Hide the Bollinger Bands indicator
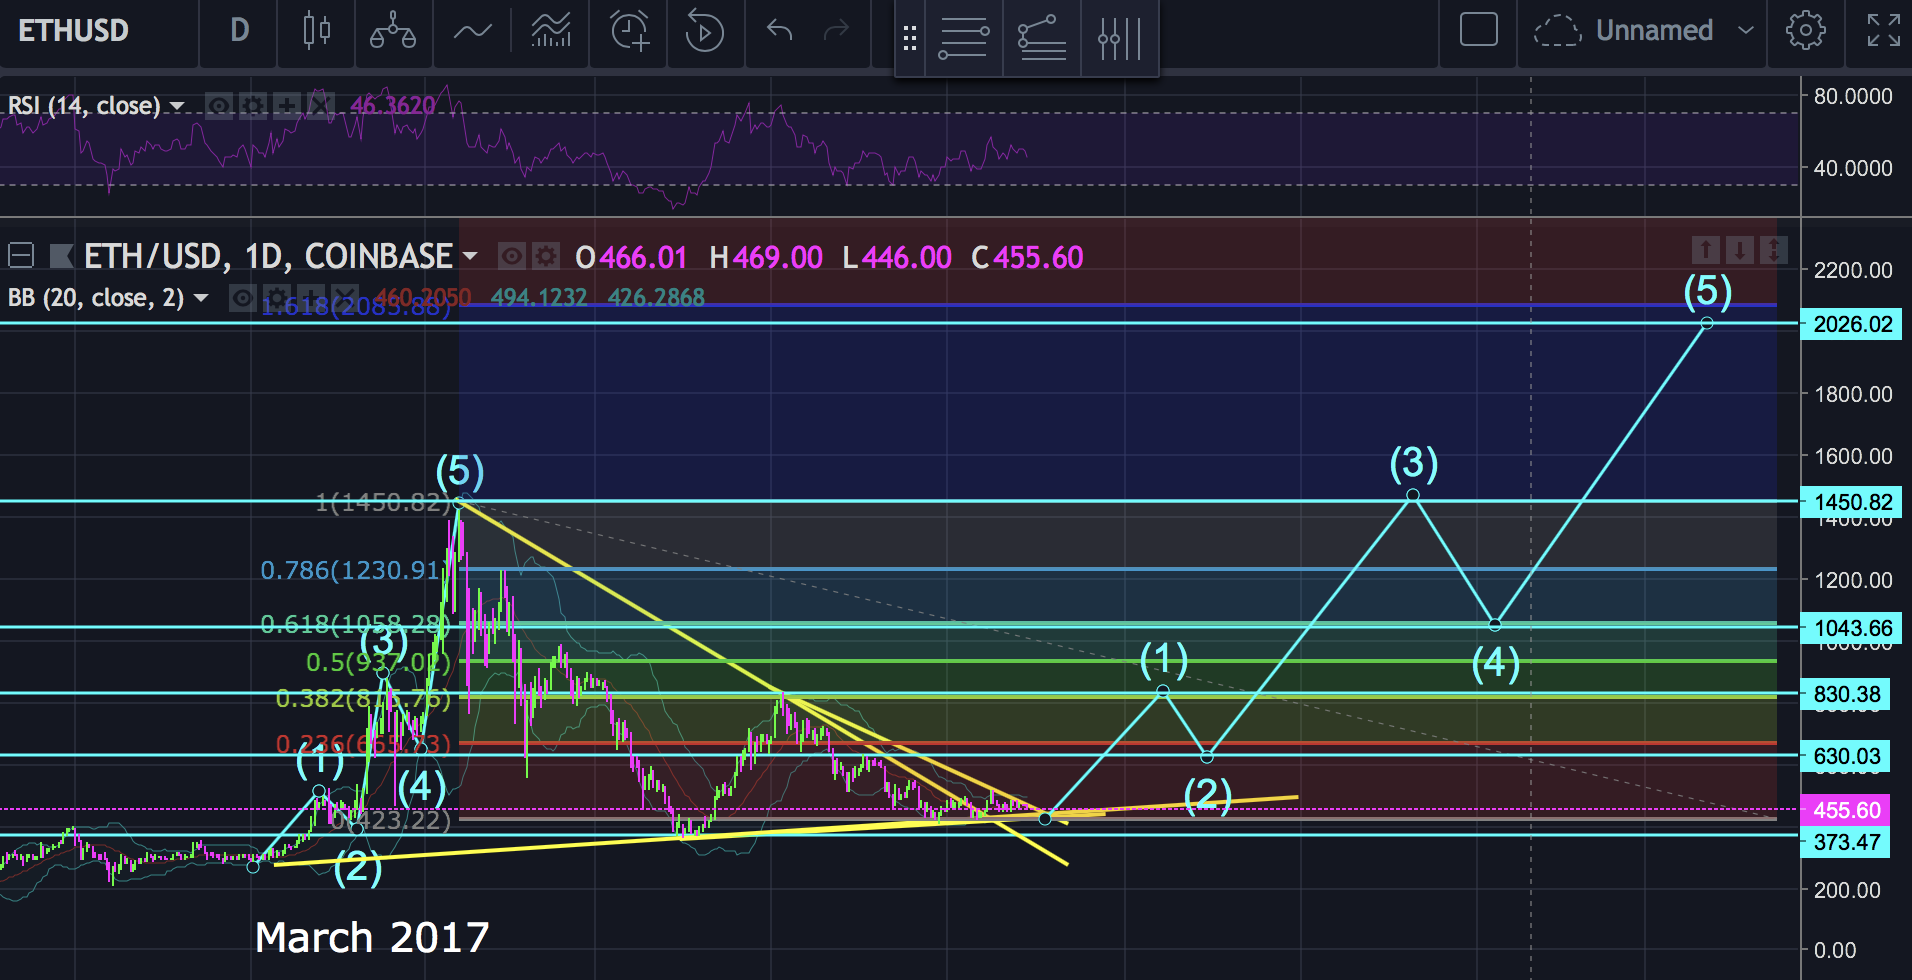This screenshot has height=980, width=1912. click(242, 298)
